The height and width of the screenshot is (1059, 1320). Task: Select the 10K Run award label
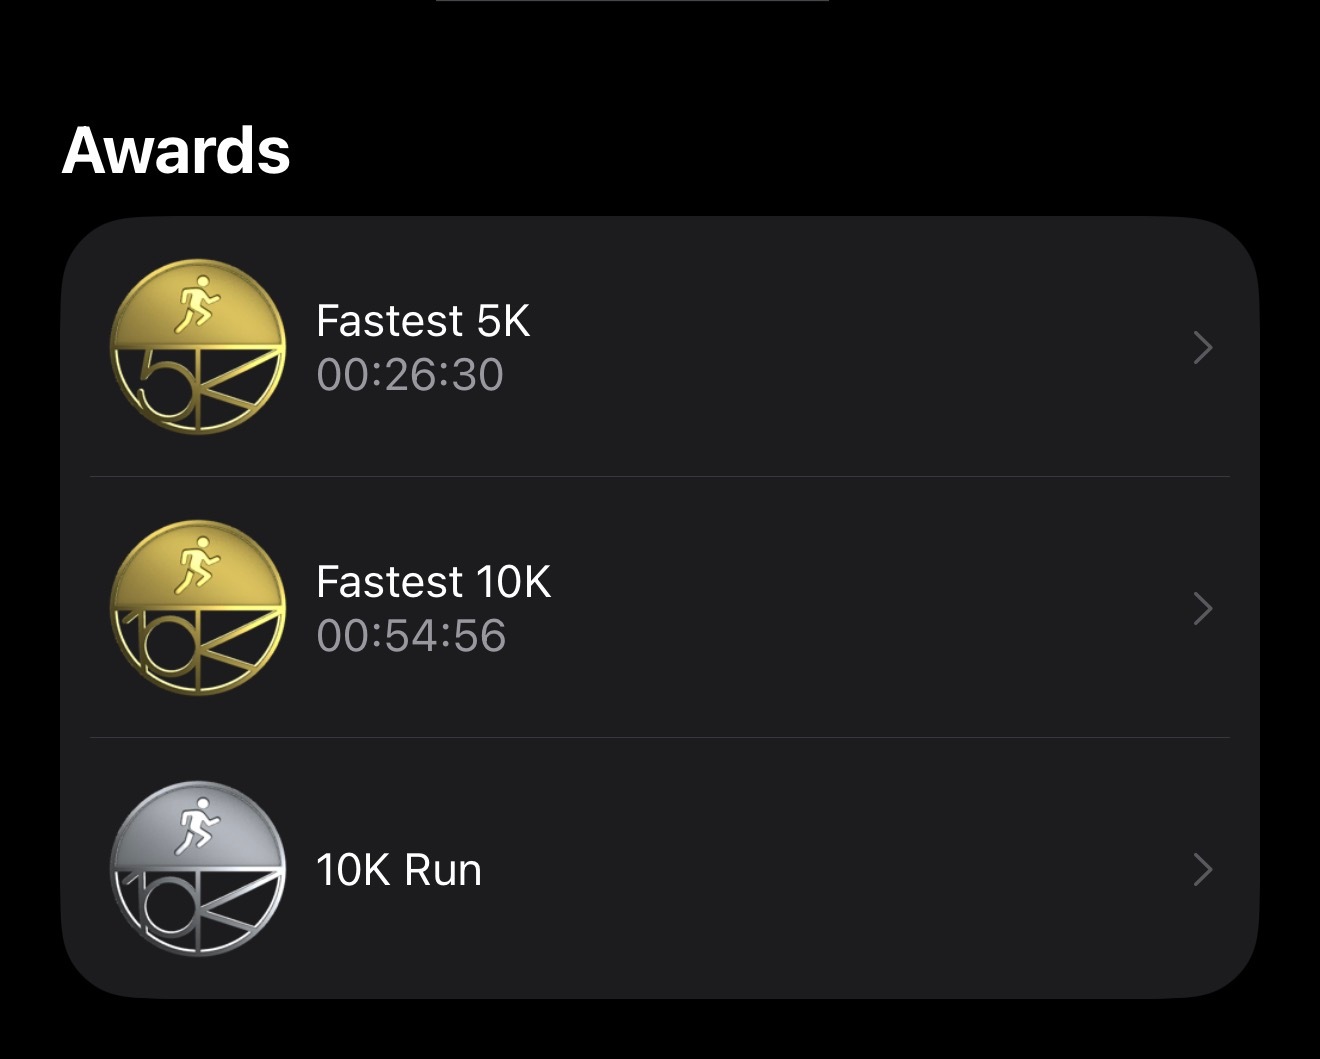point(399,870)
